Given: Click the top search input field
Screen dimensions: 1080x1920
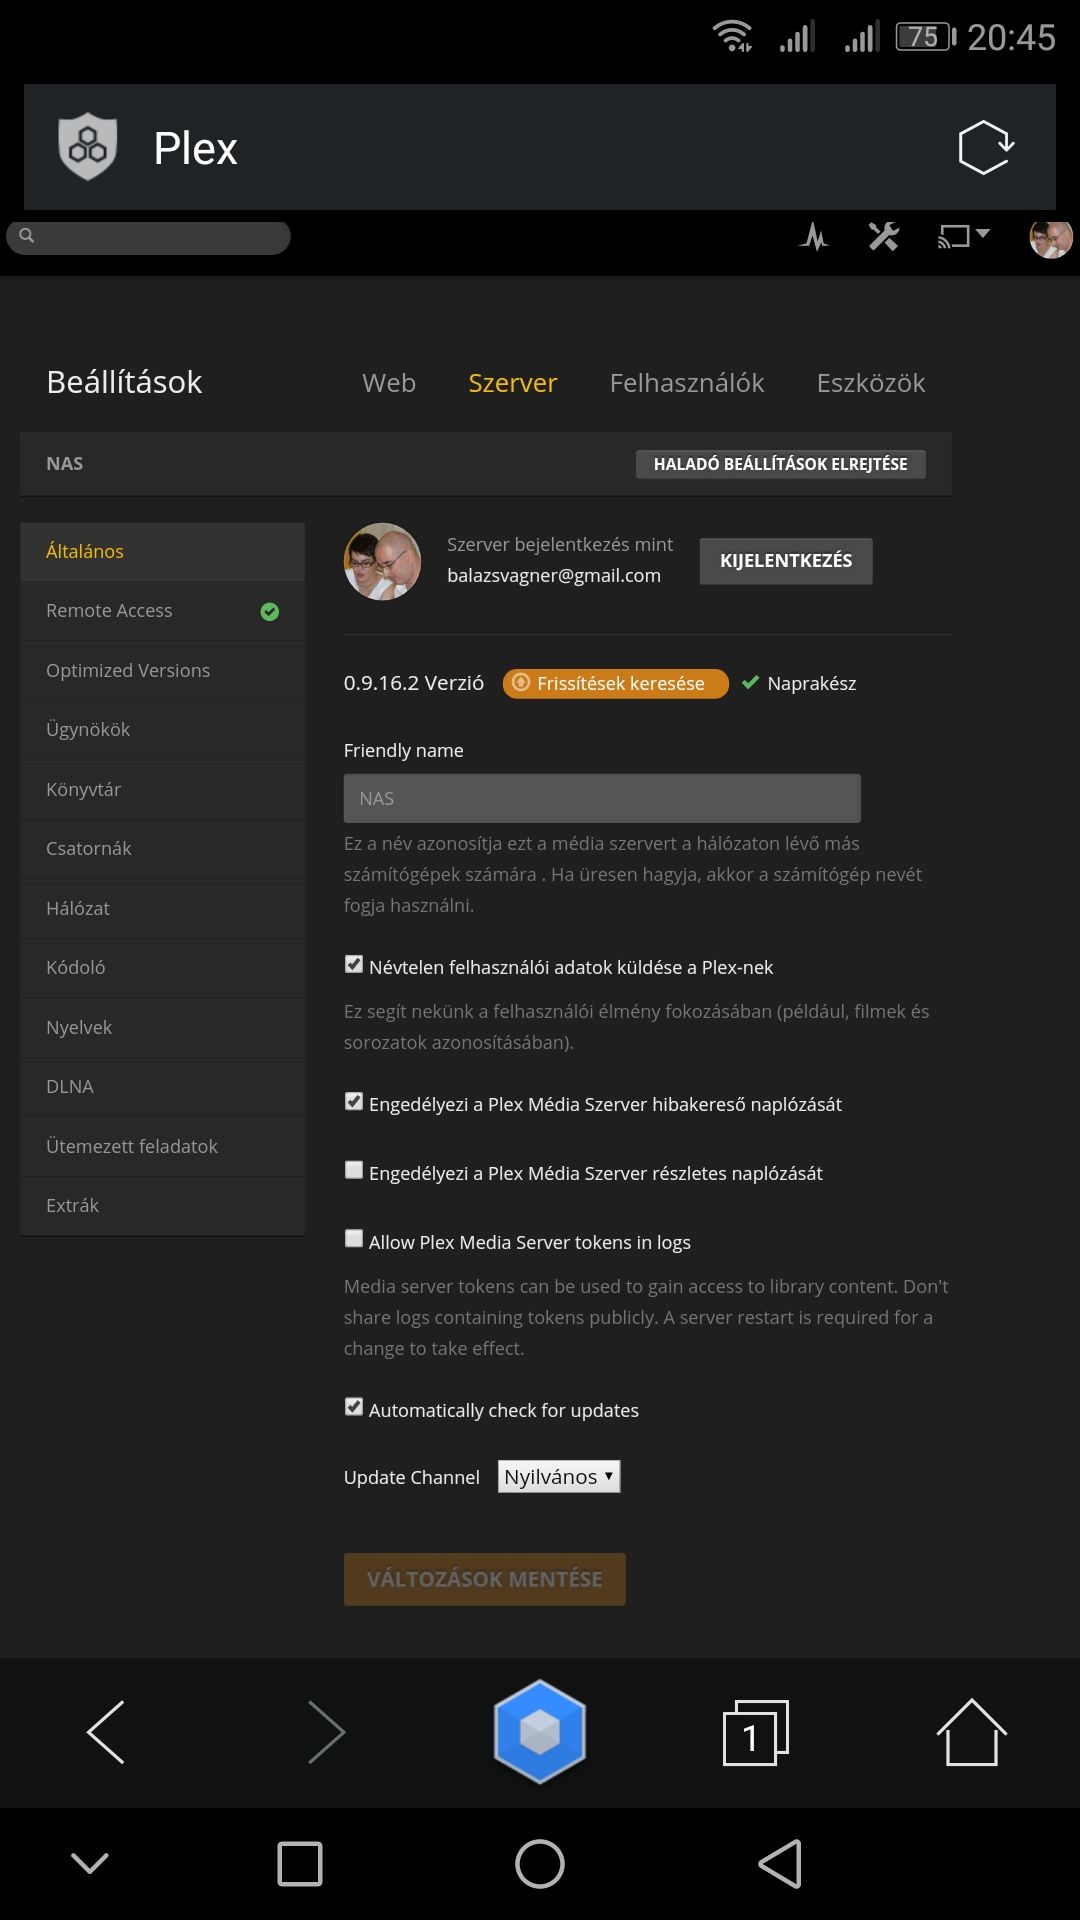Looking at the screenshot, I should [x=148, y=237].
